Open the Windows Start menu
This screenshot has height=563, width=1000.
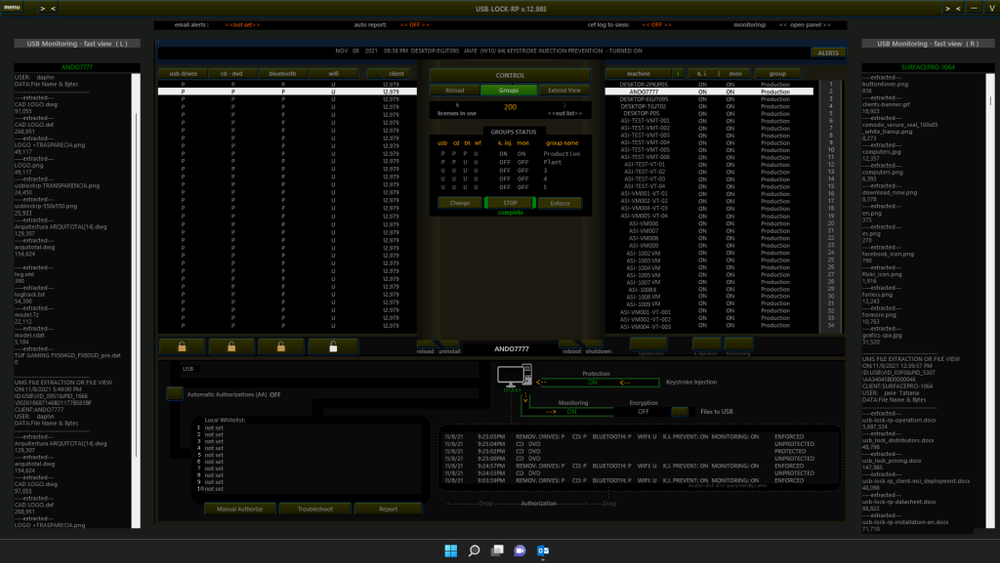[x=451, y=551]
